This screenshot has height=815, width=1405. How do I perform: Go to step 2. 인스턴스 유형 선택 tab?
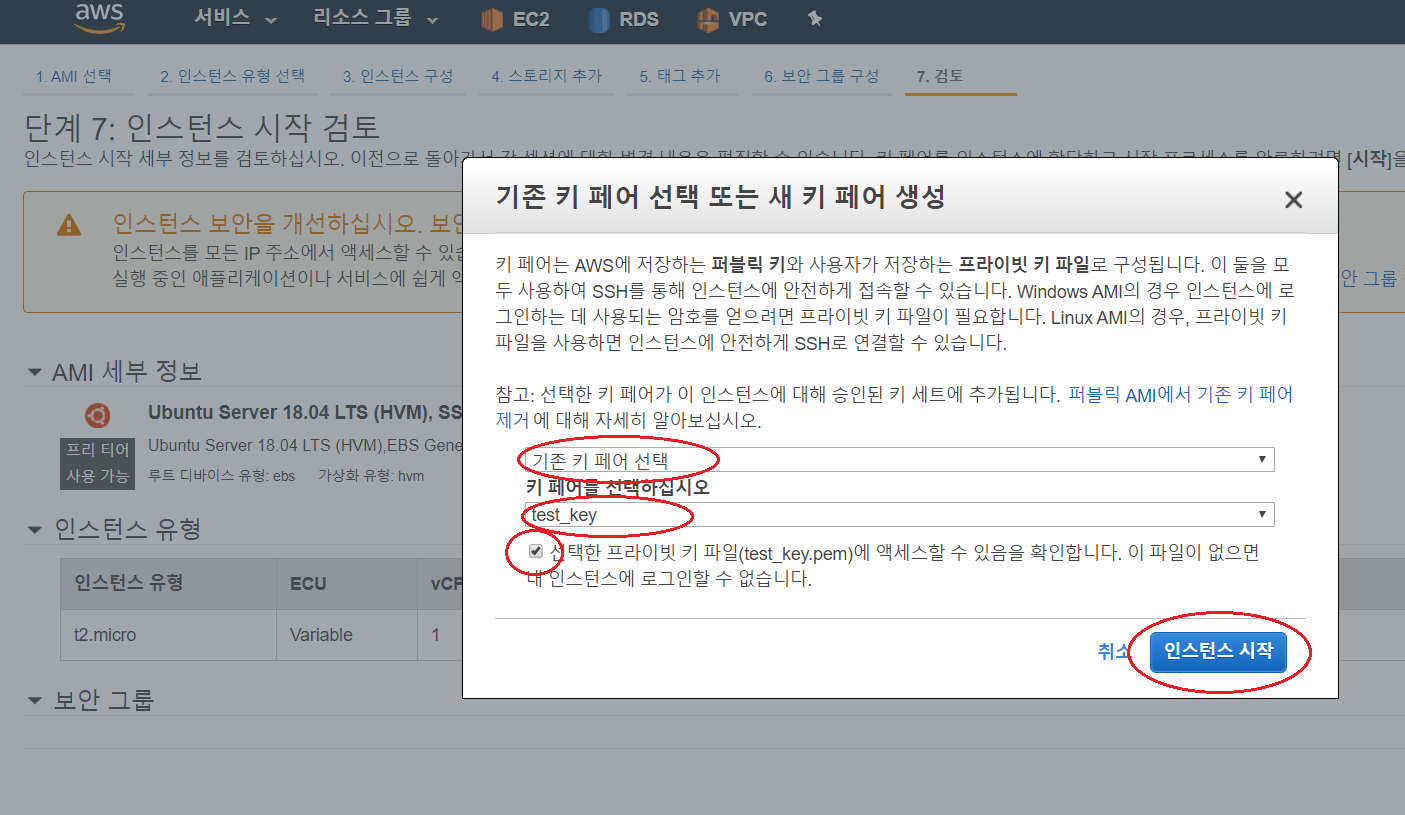tap(233, 77)
